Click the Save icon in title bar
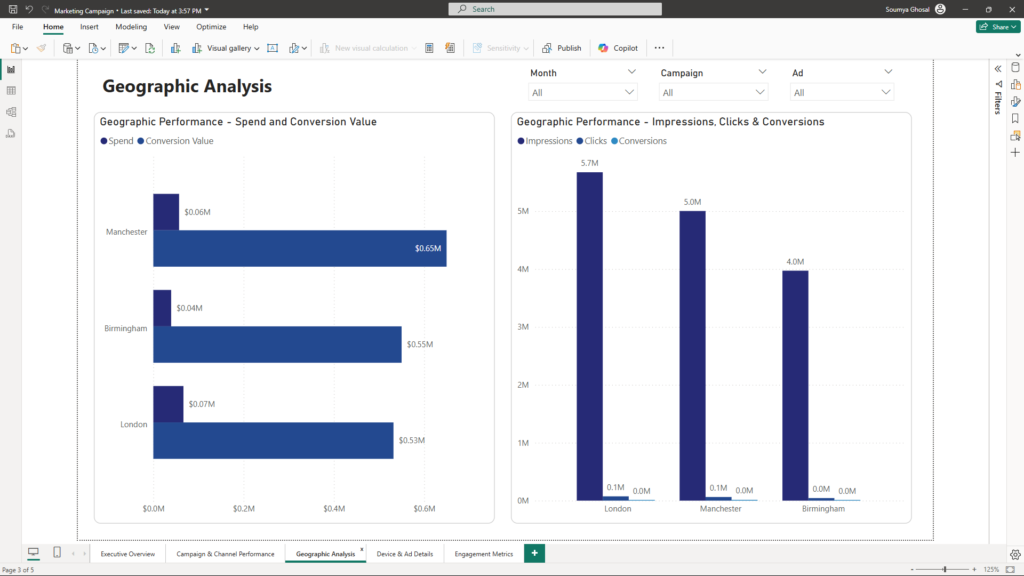The height and width of the screenshot is (576, 1024). pyautogui.click(x=12, y=9)
